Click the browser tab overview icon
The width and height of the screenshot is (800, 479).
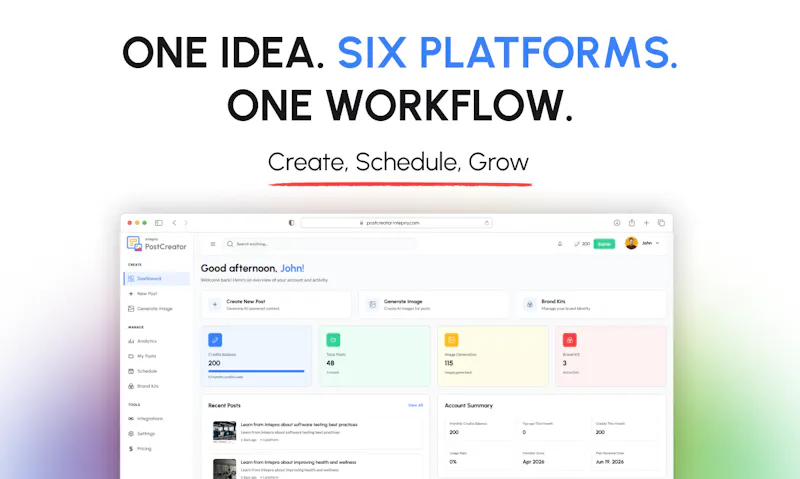[661, 223]
